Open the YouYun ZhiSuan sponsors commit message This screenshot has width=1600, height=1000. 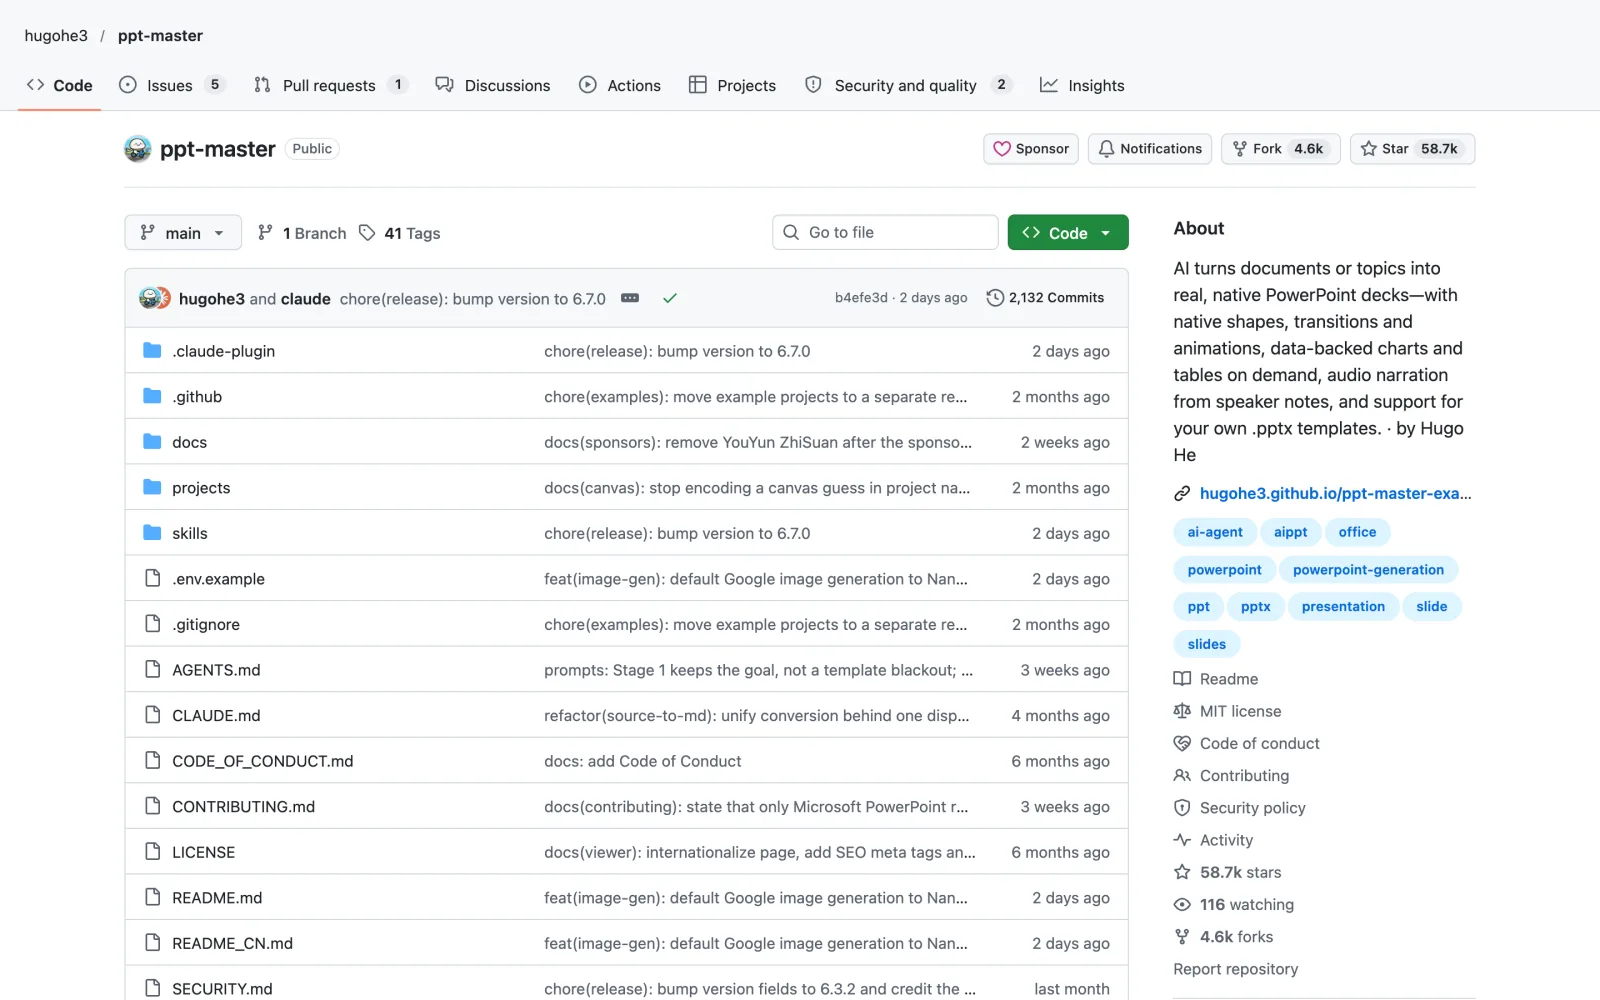[758, 442]
